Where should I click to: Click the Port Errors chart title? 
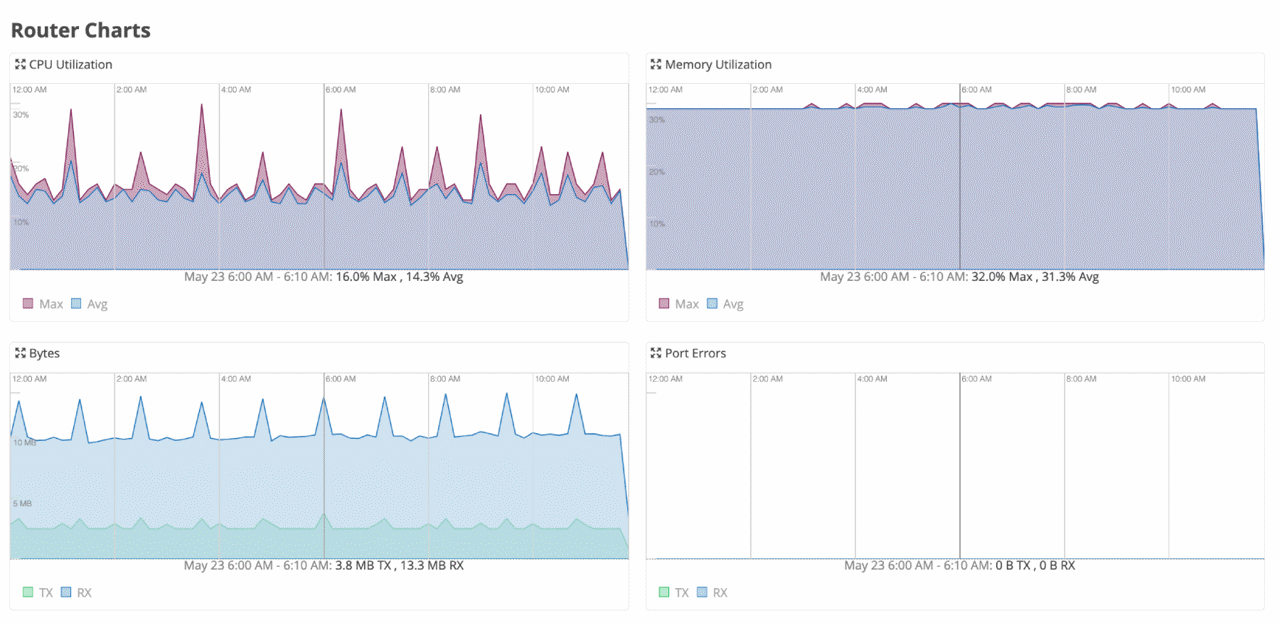pyautogui.click(x=697, y=353)
